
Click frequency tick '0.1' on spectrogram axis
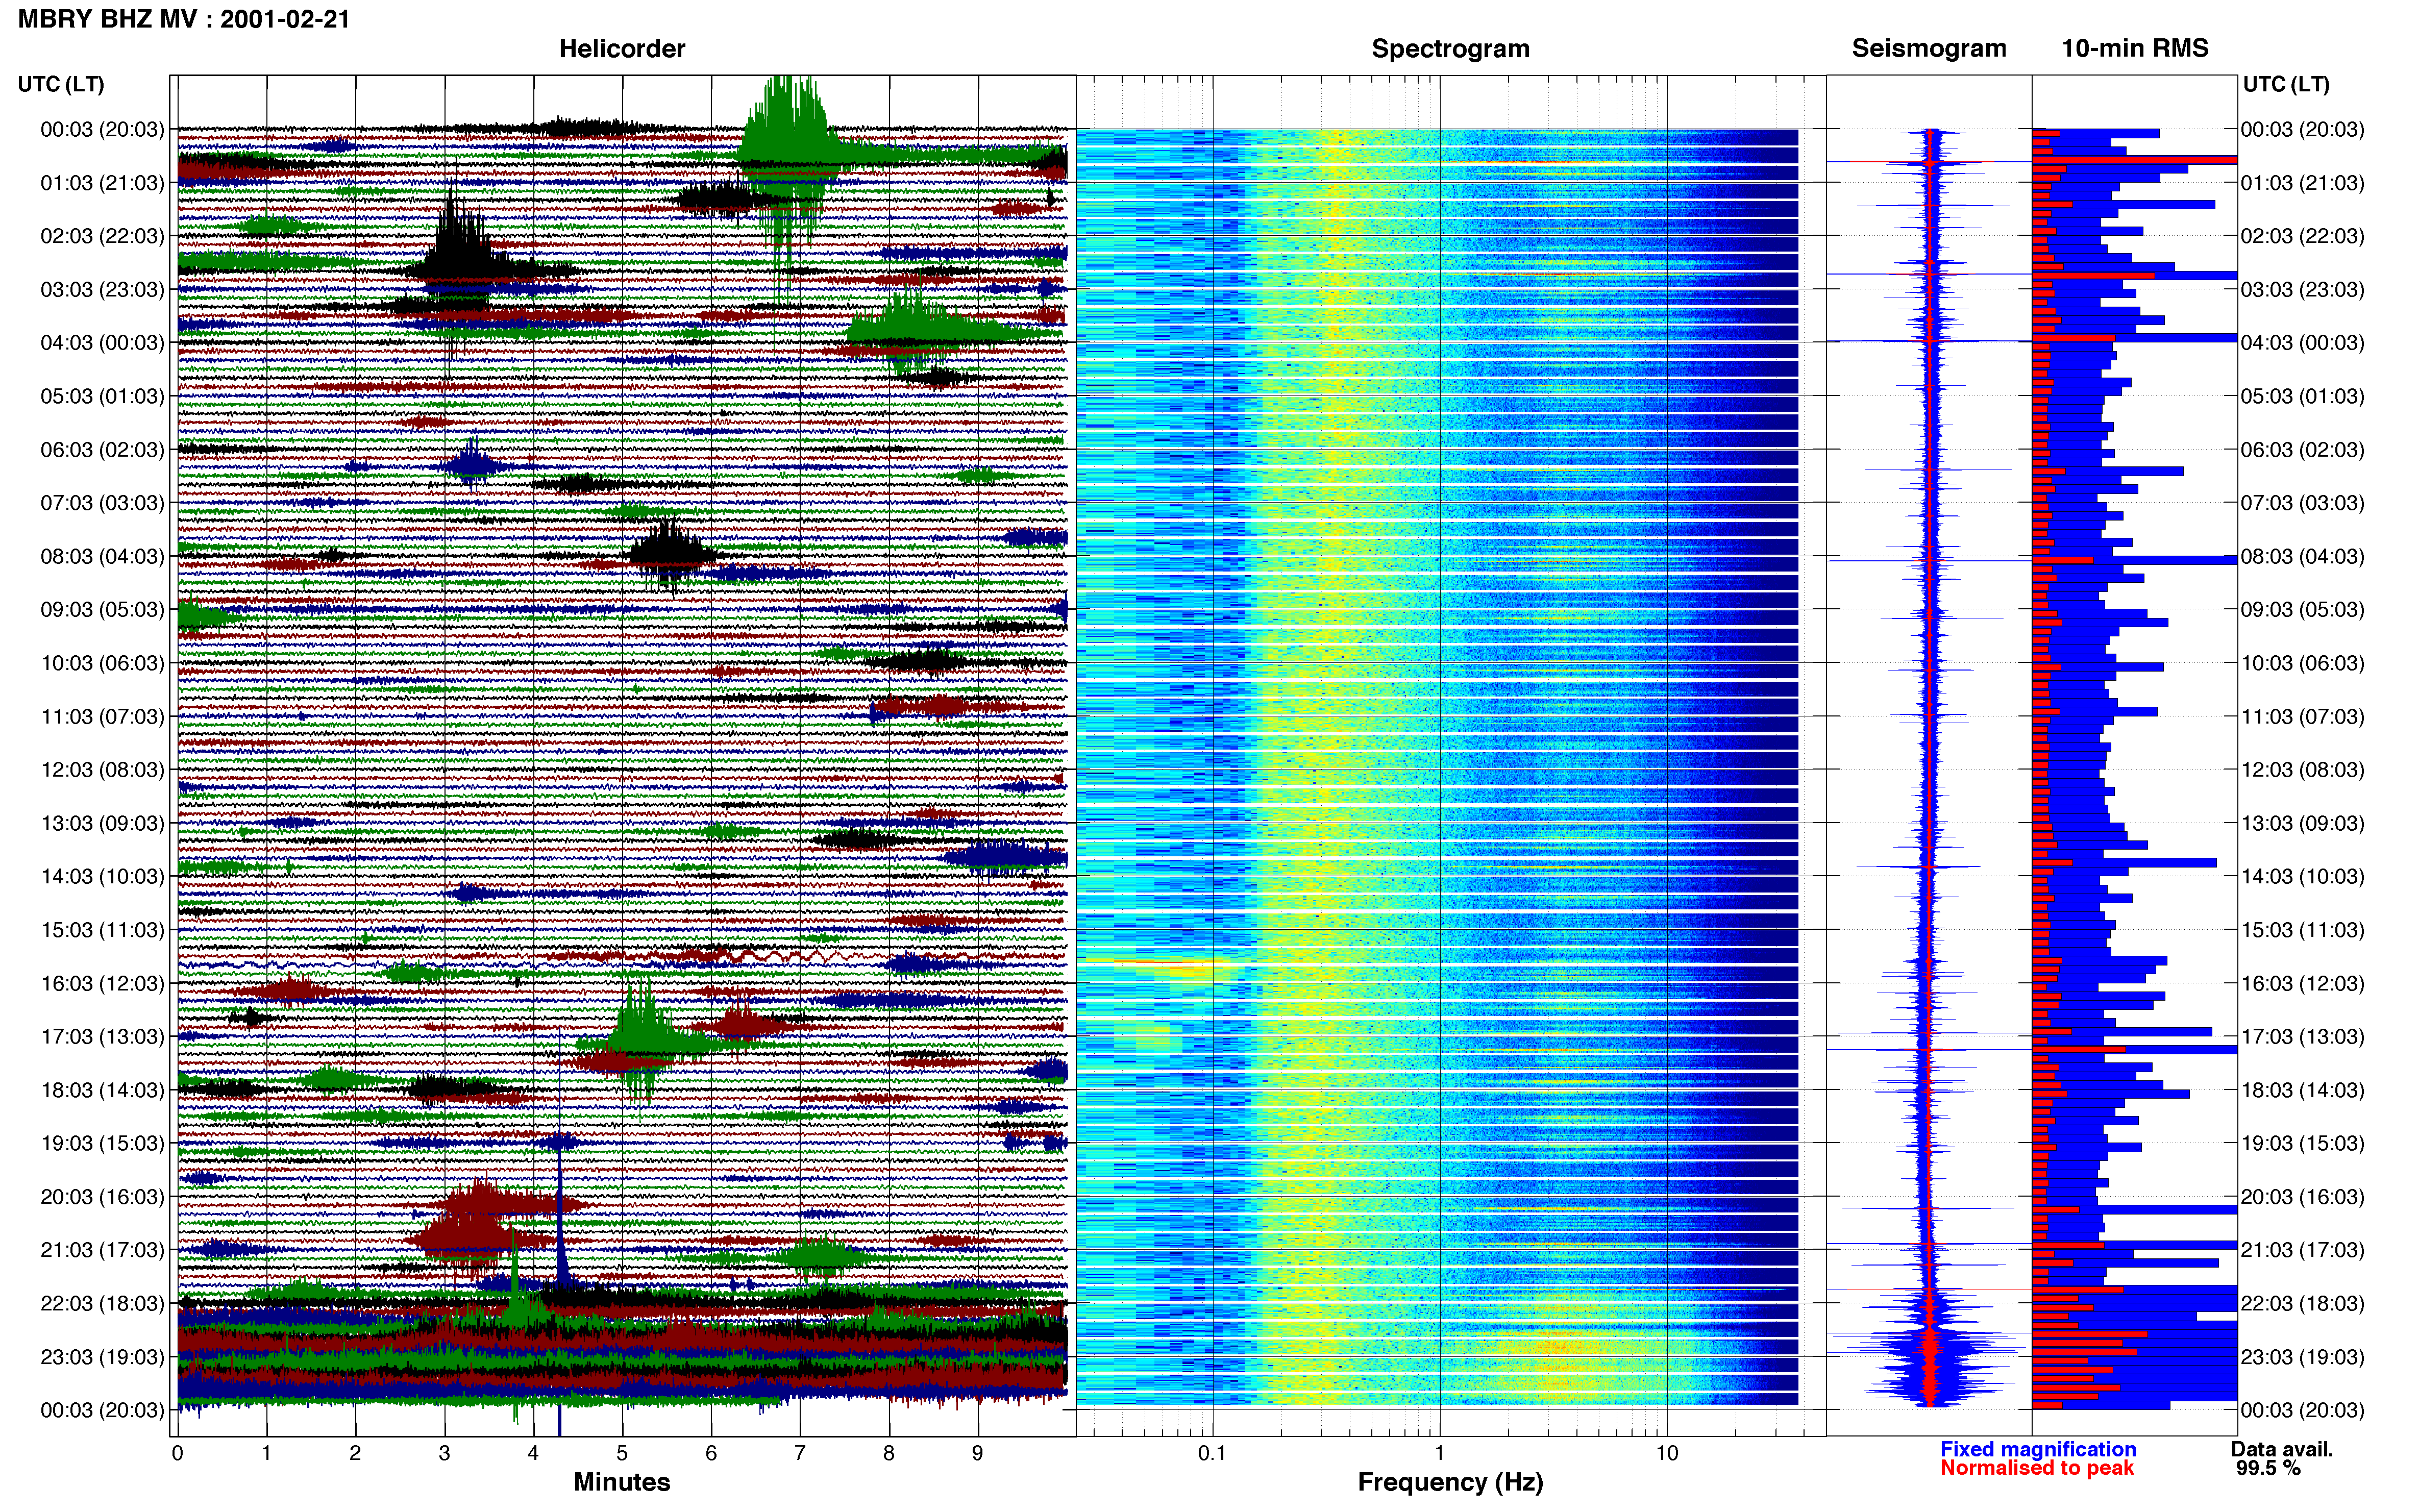point(1212,1453)
